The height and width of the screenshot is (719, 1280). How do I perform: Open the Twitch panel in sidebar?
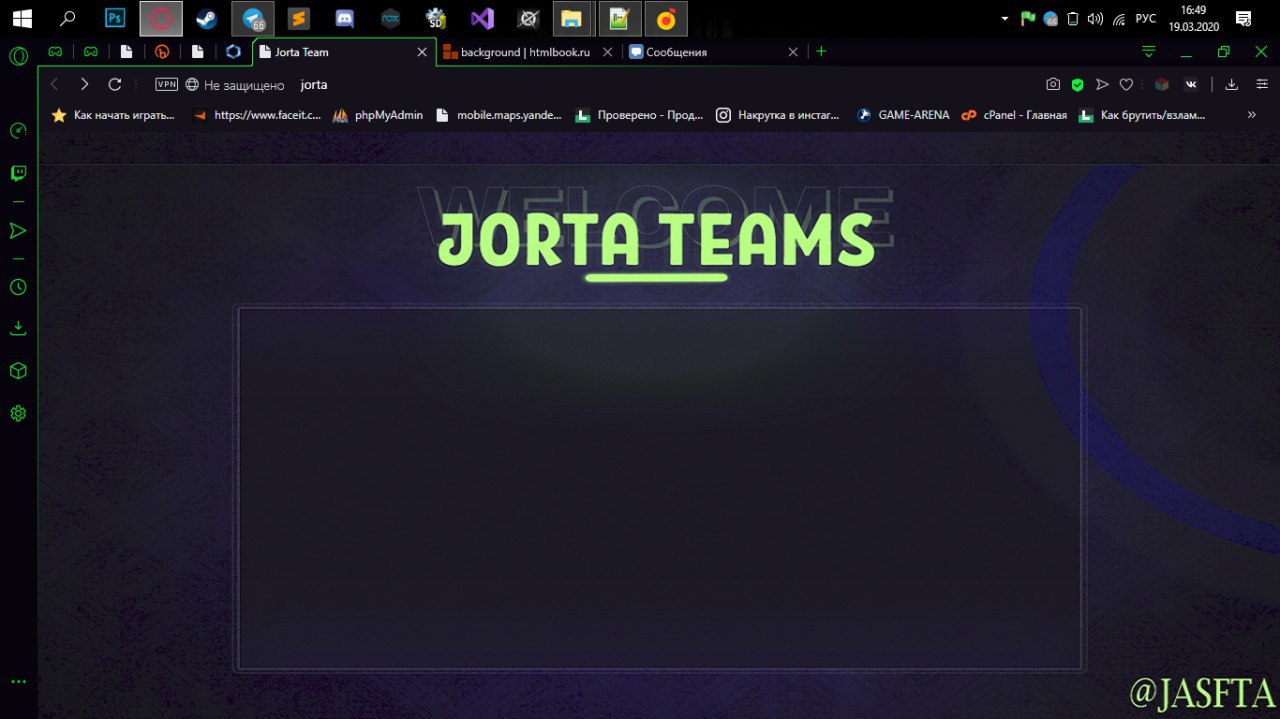tap(18, 173)
